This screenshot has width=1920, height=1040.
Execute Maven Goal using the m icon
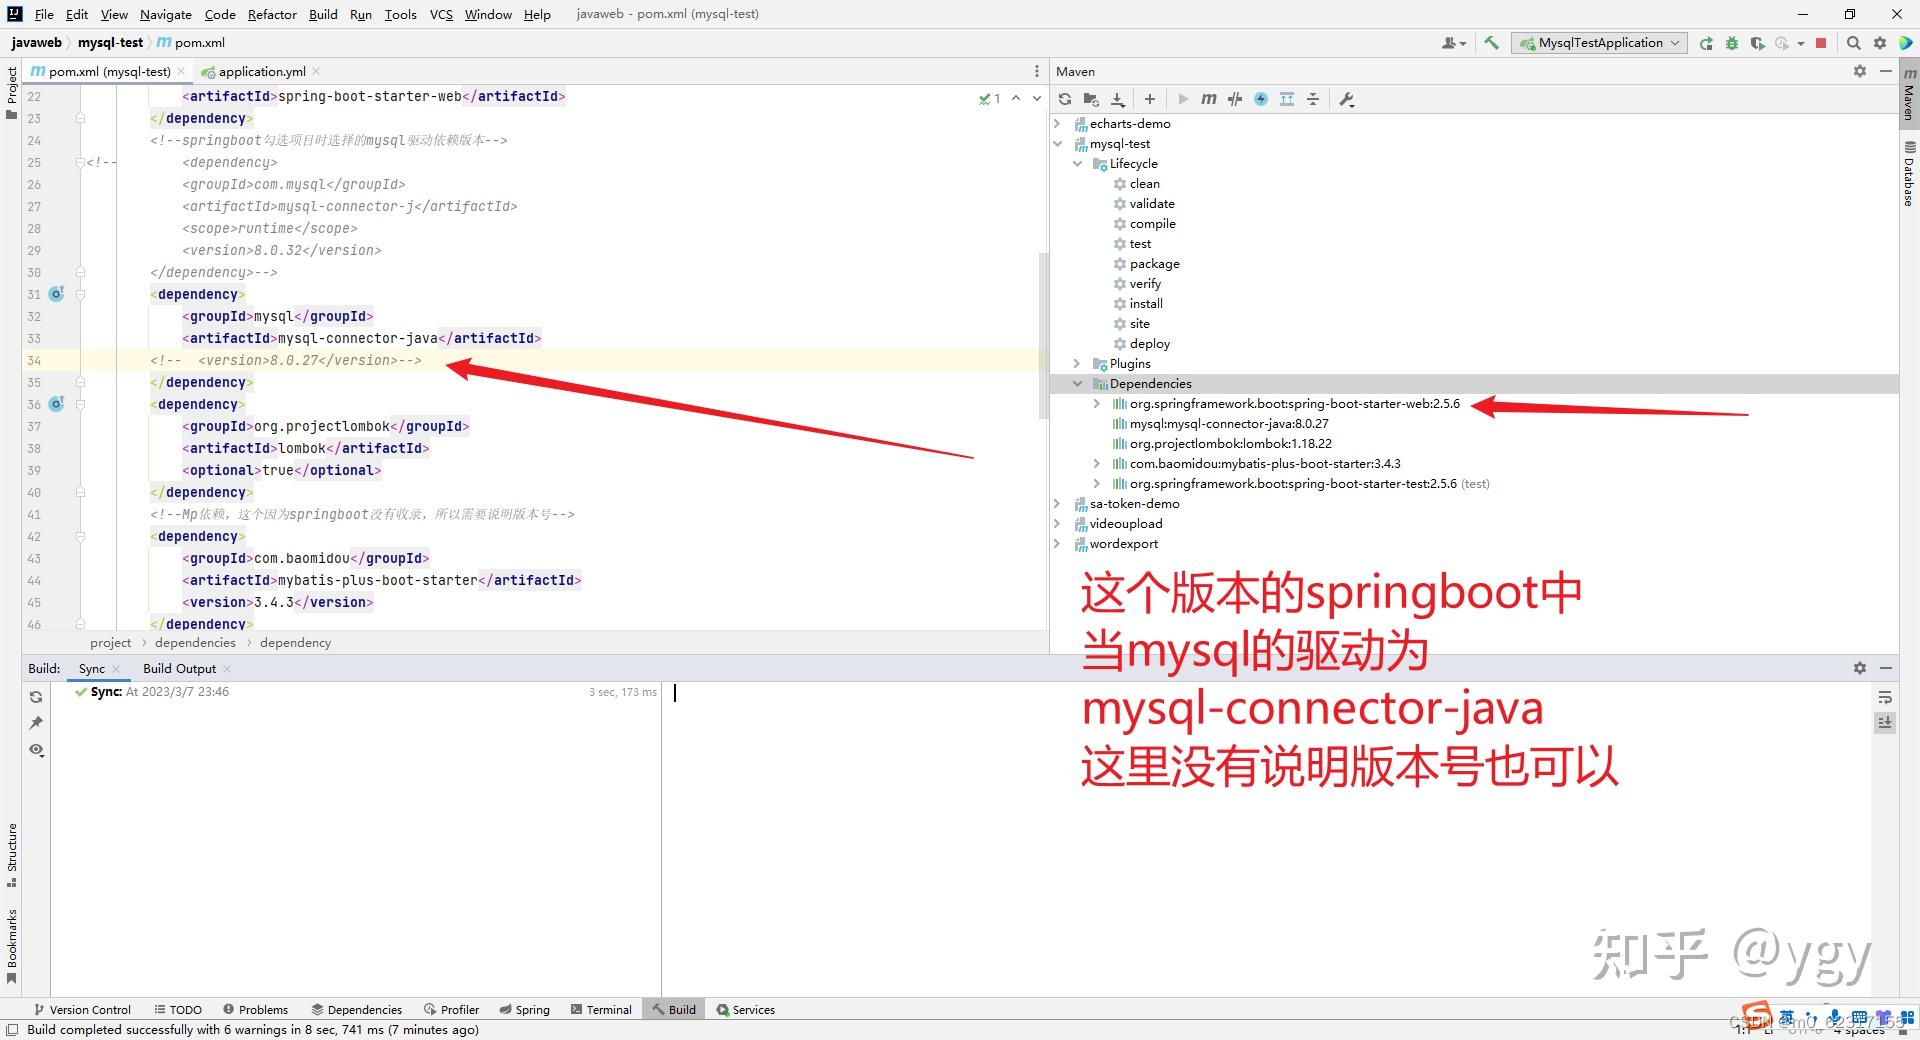point(1209,99)
